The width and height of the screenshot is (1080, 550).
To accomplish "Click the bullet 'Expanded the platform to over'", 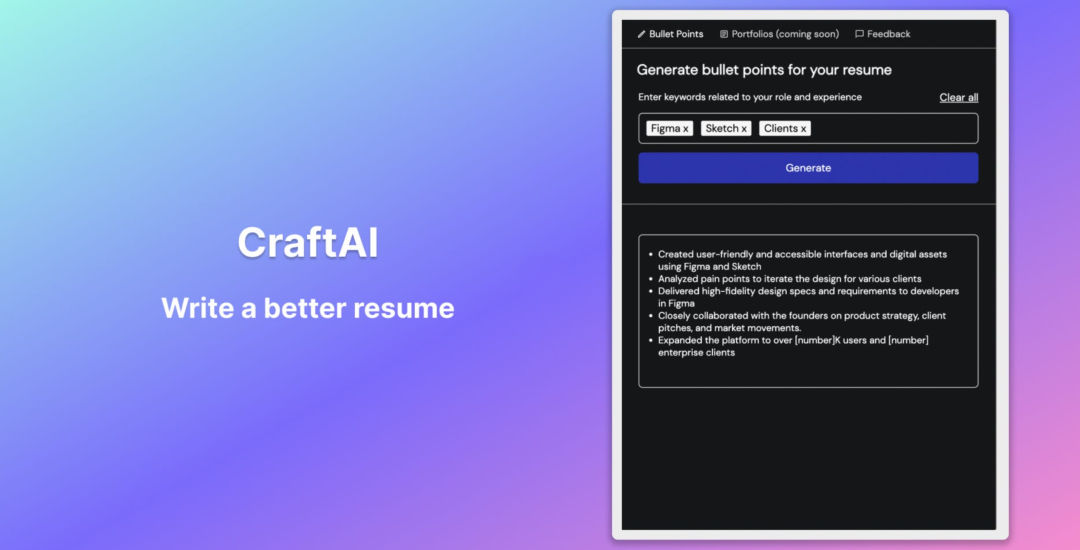I will [792, 346].
